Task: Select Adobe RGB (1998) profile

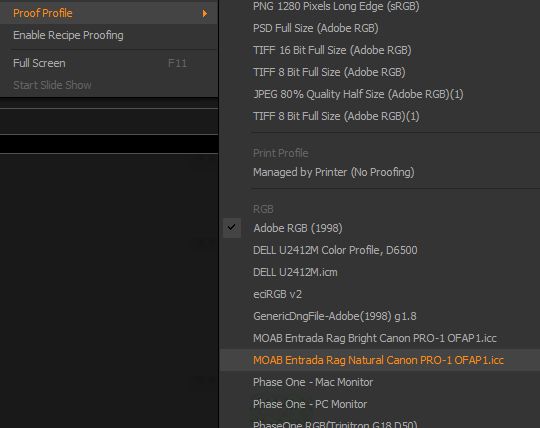Action: (380, 228)
